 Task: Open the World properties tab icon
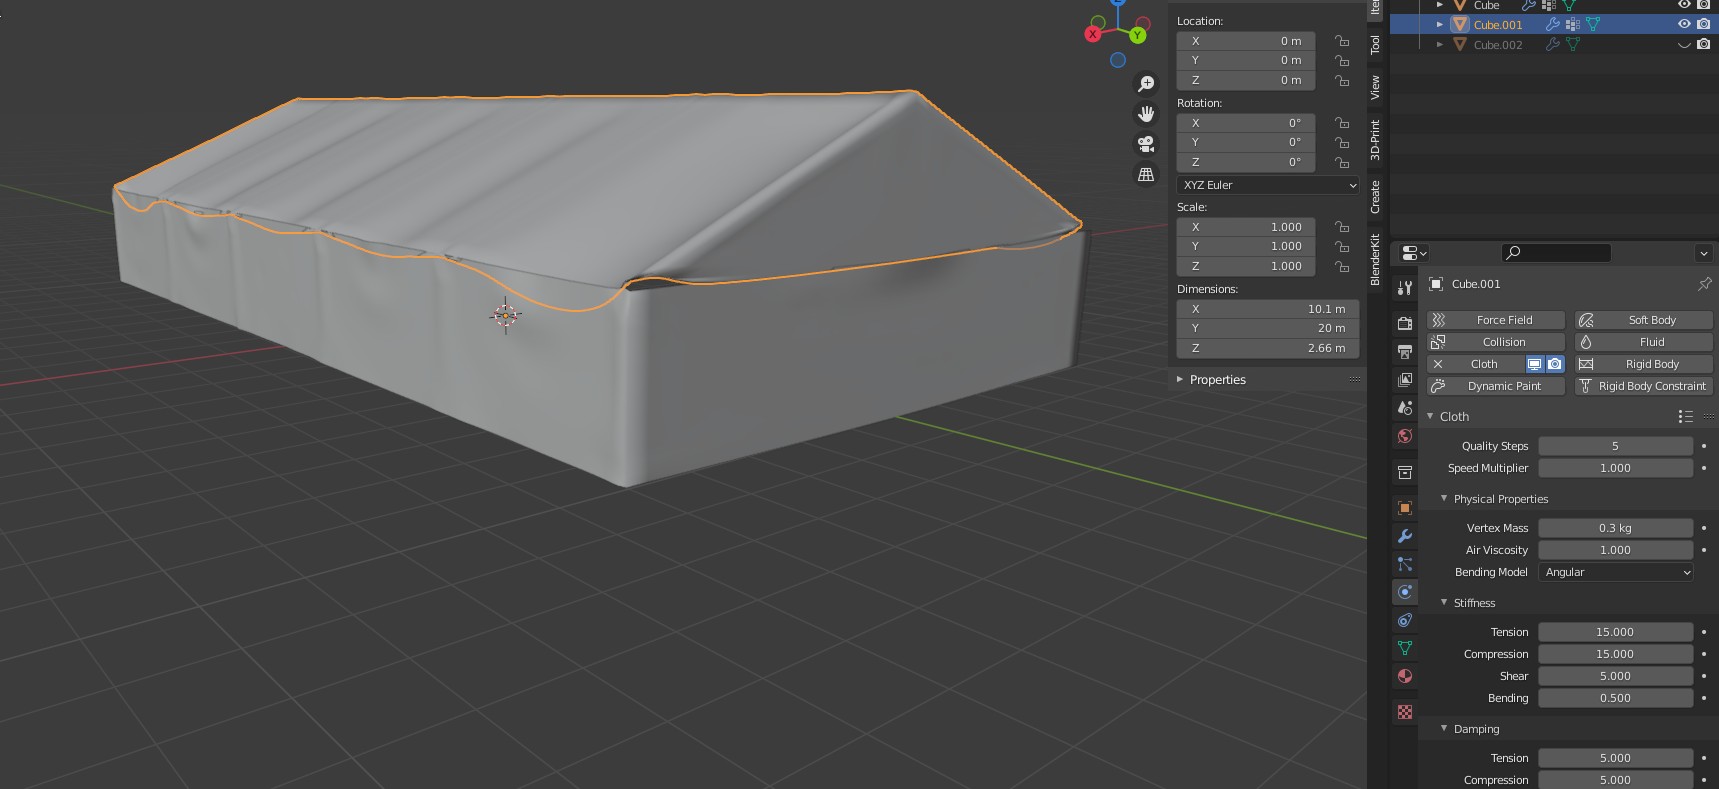(1405, 436)
